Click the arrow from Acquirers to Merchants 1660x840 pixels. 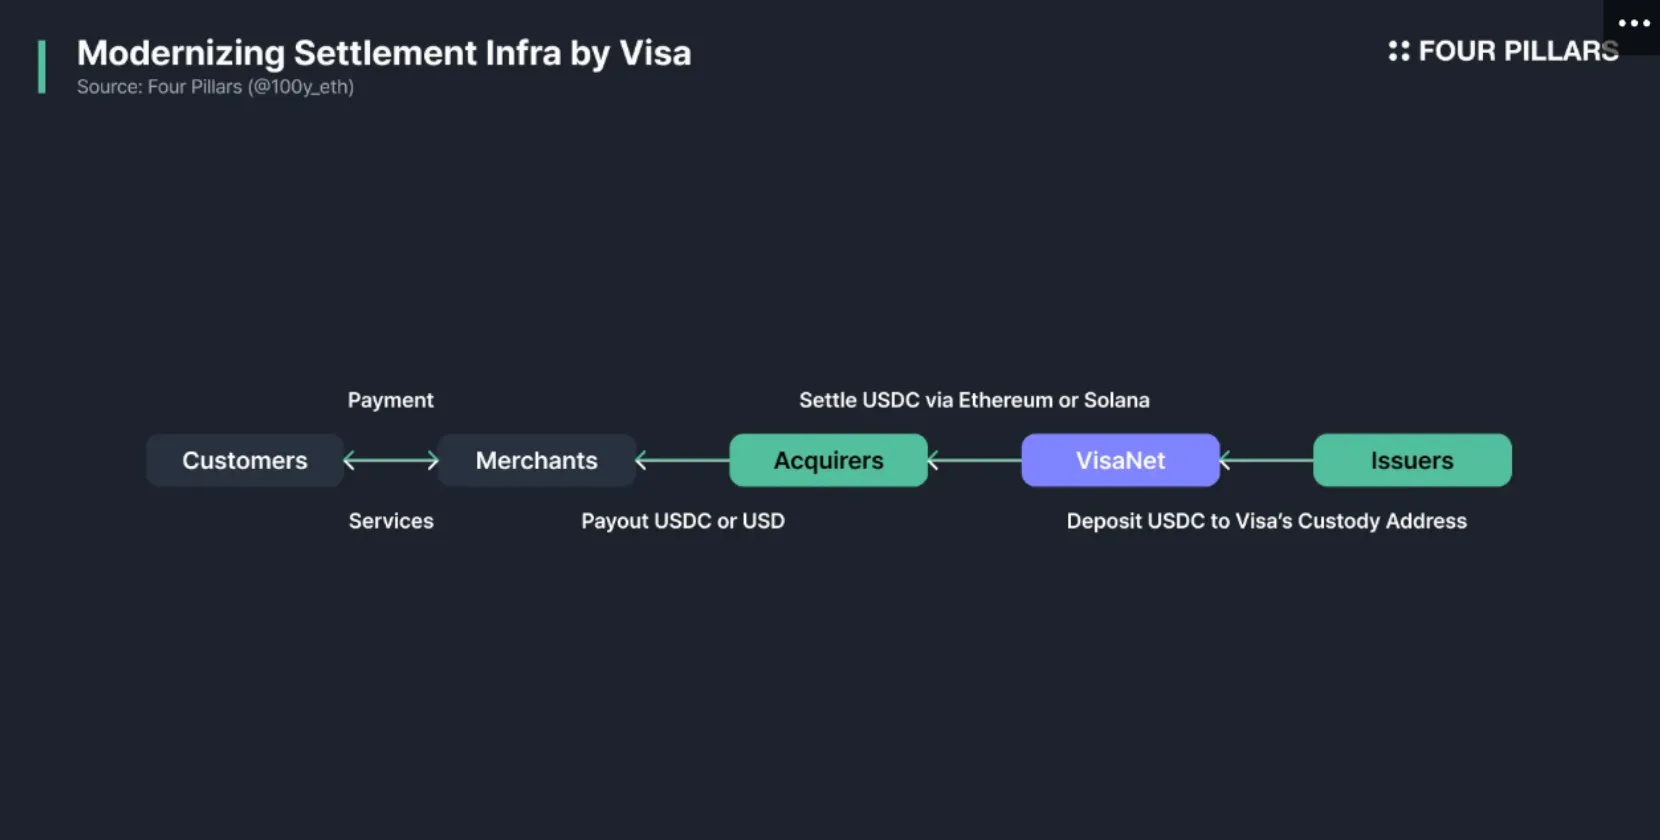click(x=682, y=460)
